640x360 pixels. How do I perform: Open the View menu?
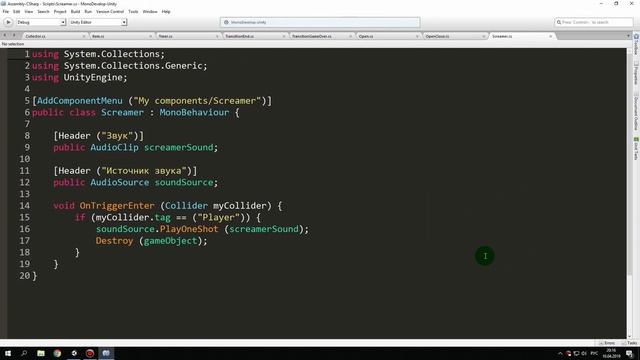pyautogui.click(x=29, y=11)
